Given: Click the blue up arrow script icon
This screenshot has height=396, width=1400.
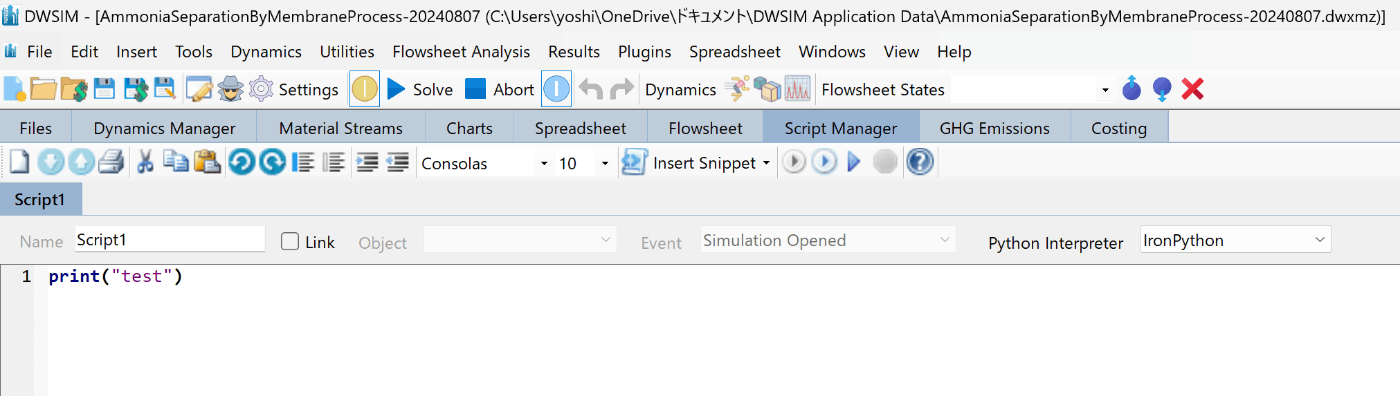Looking at the screenshot, I should point(81,162).
